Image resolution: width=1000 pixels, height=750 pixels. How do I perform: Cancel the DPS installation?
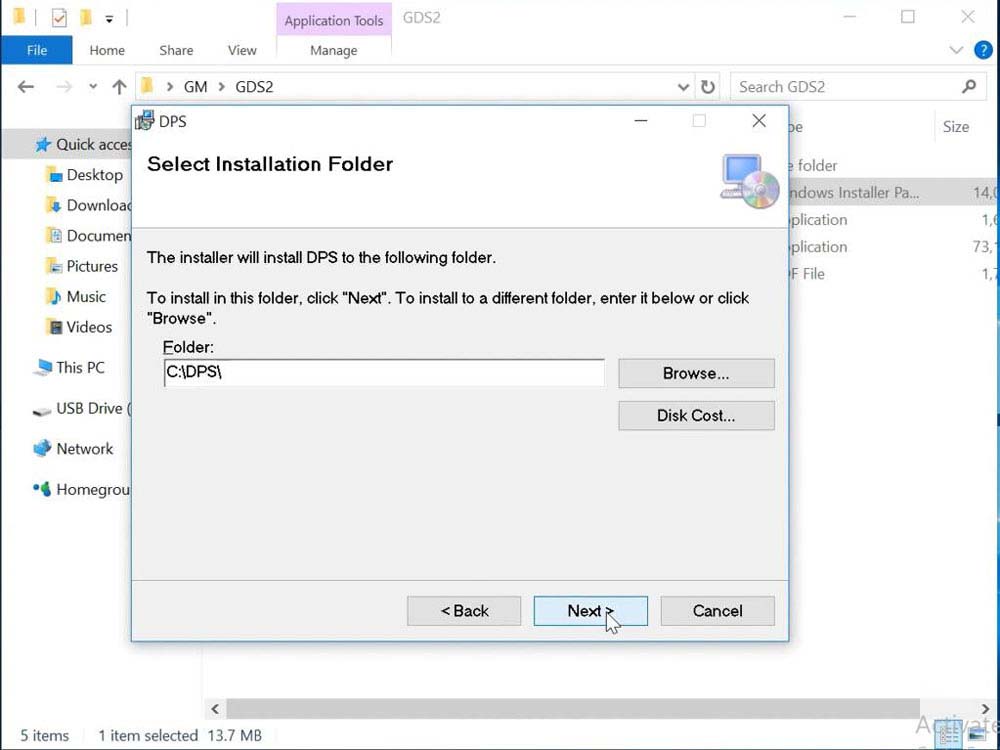coord(717,611)
